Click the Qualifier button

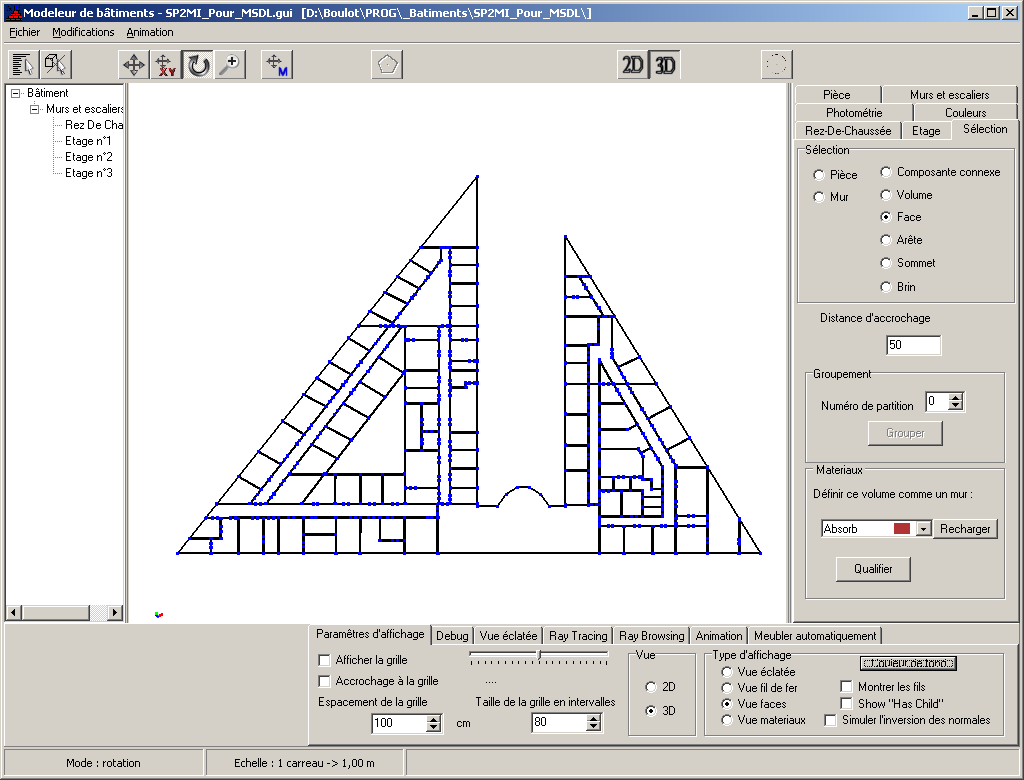tap(874, 569)
